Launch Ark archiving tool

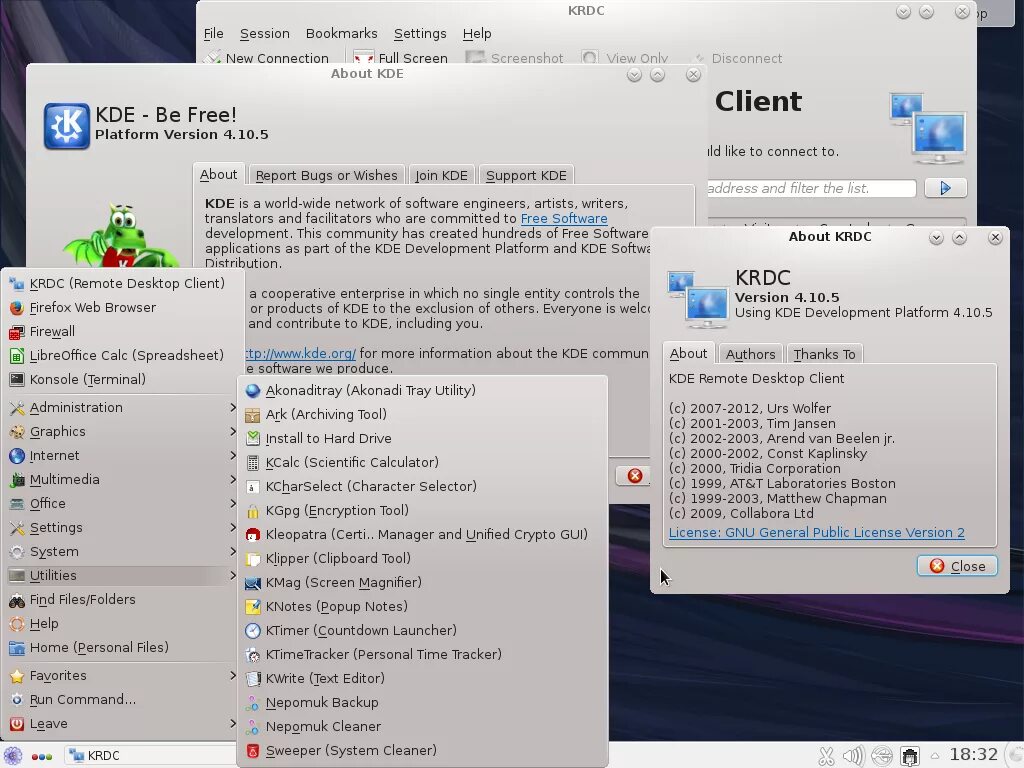[x=423, y=415]
